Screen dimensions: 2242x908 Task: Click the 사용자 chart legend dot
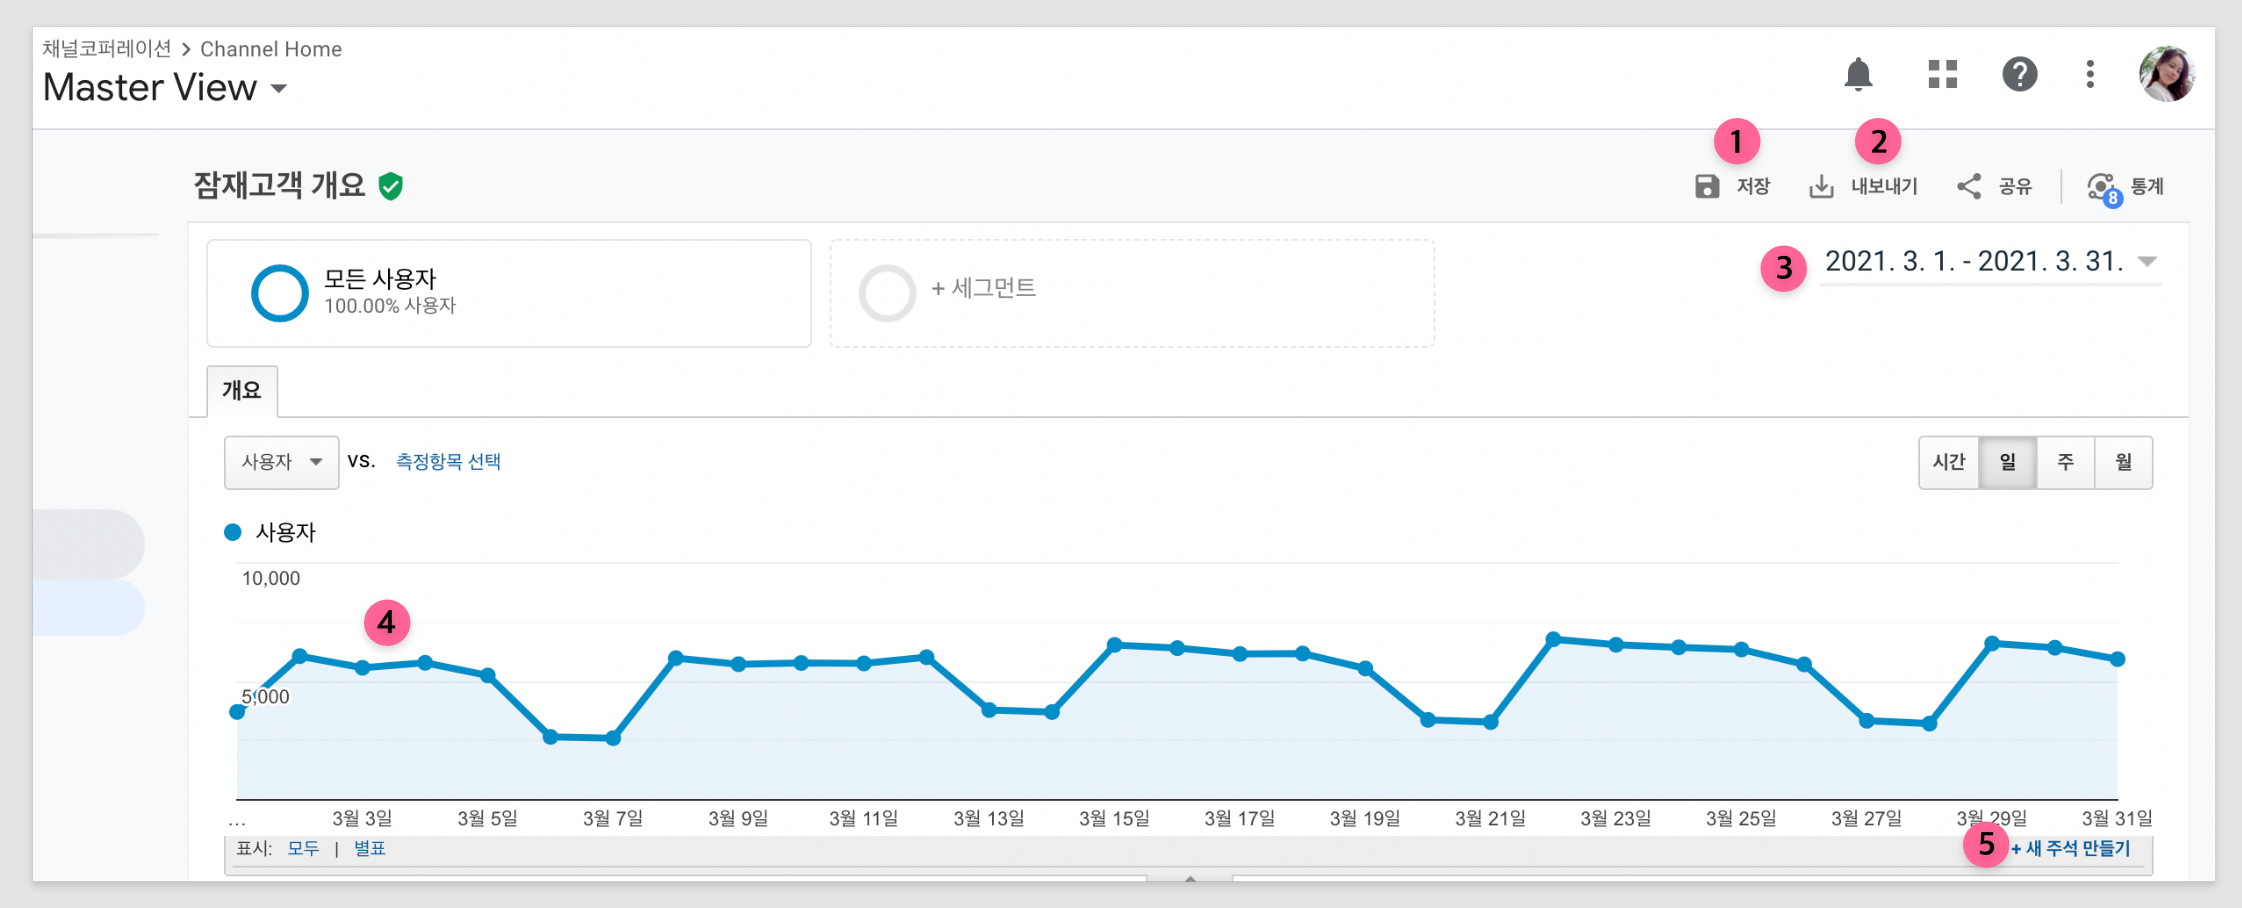233,532
